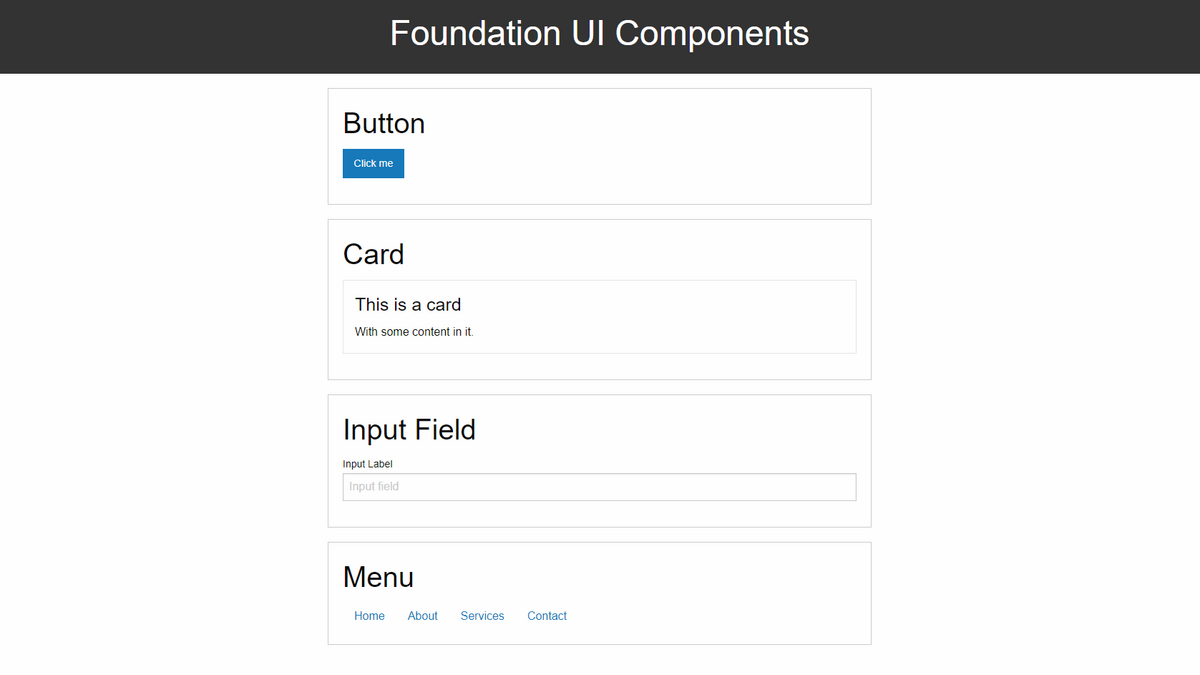Click the 'Foundation UI Components' page title
Image resolution: width=1200 pixels, height=675 pixels.
[x=599, y=33]
